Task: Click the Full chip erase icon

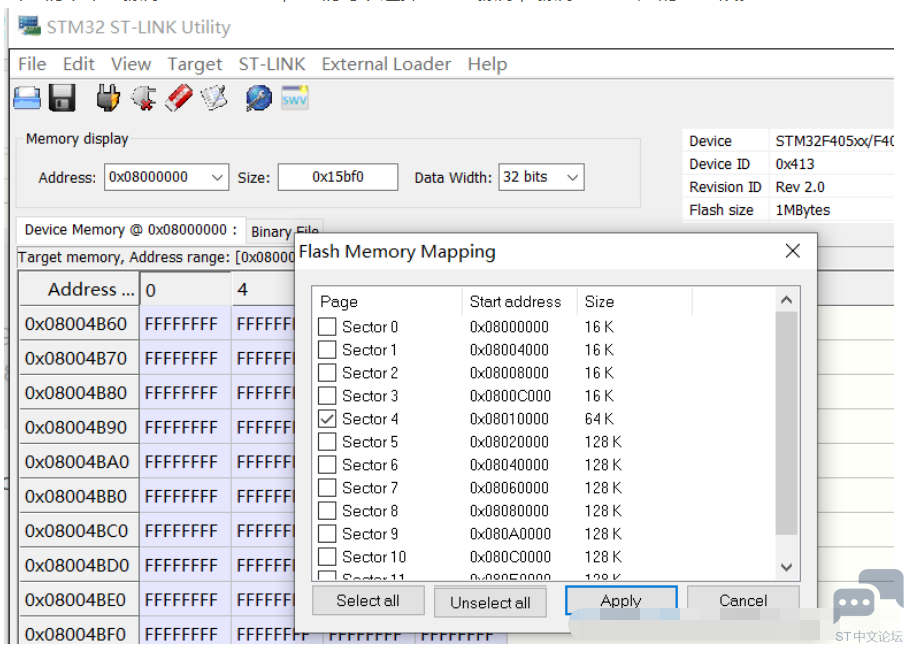Action: 179,98
